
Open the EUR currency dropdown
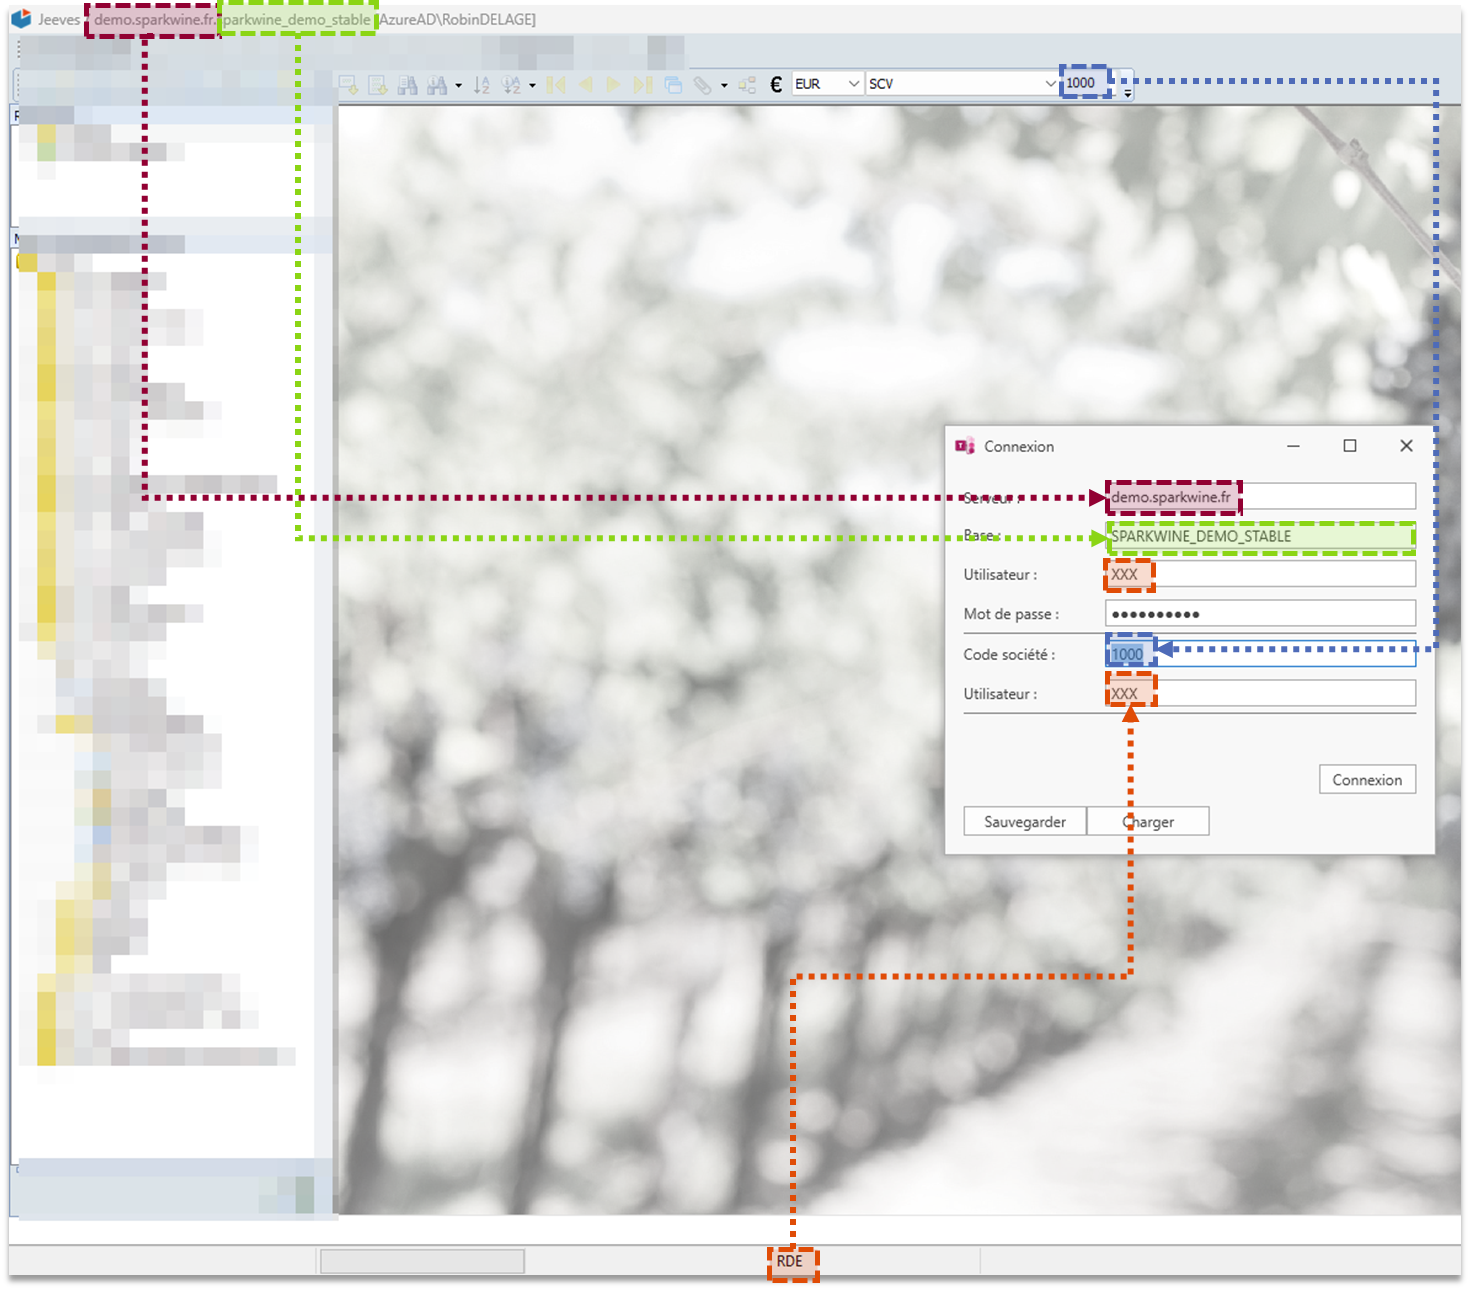pos(853,84)
